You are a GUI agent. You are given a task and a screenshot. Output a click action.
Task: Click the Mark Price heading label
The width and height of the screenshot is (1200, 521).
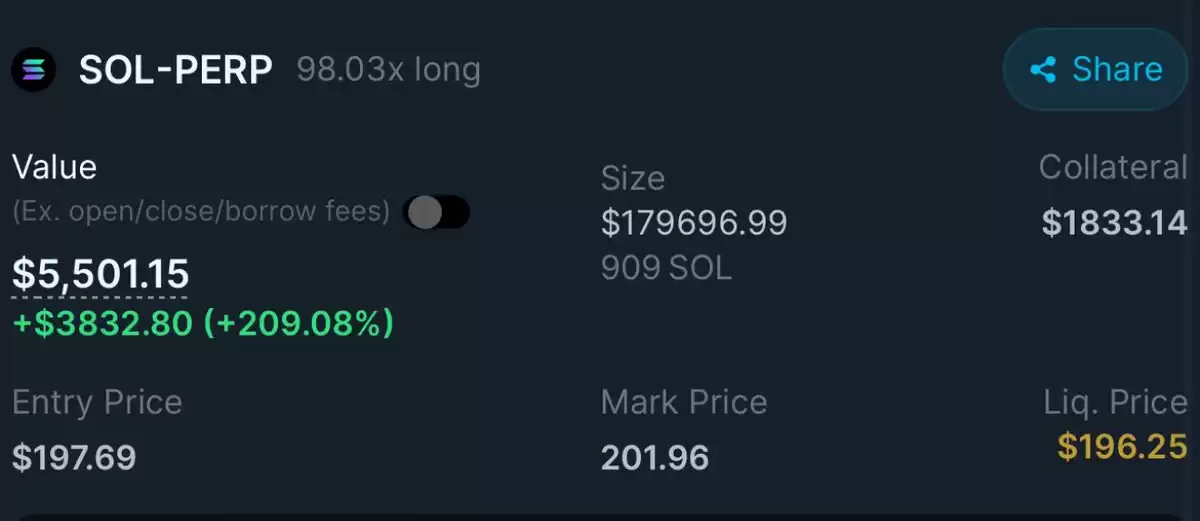pos(684,403)
